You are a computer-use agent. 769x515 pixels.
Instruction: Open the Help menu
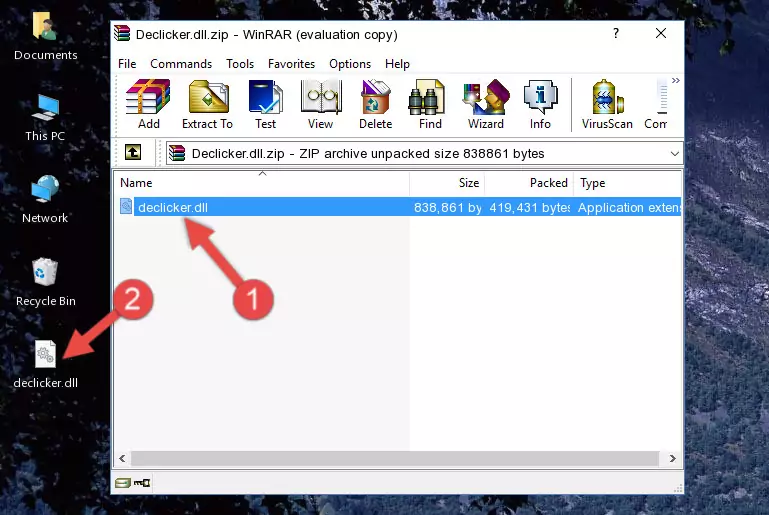tap(397, 64)
